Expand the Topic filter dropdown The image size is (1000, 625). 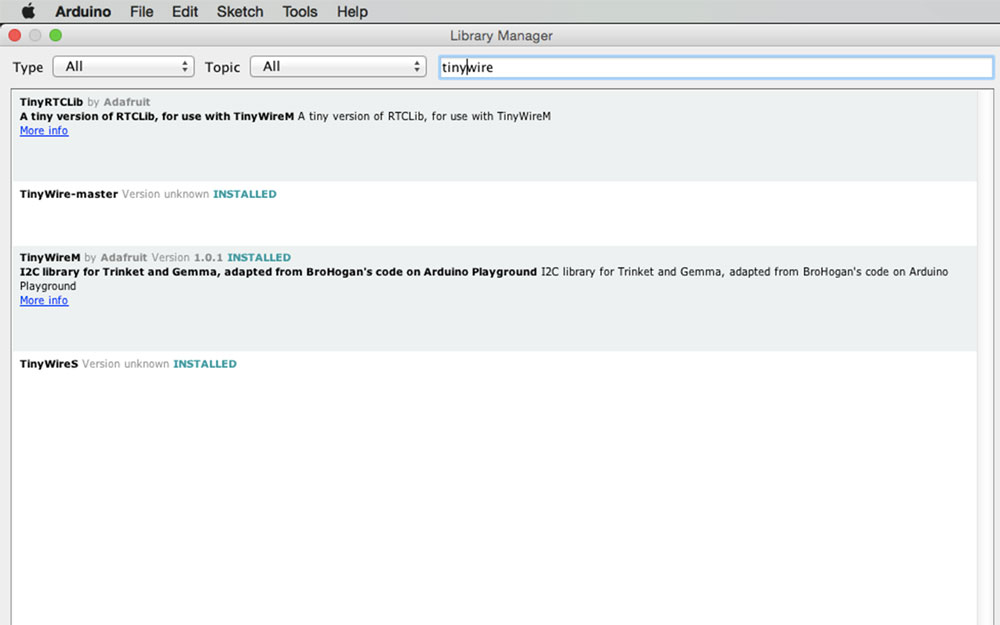coord(338,66)
